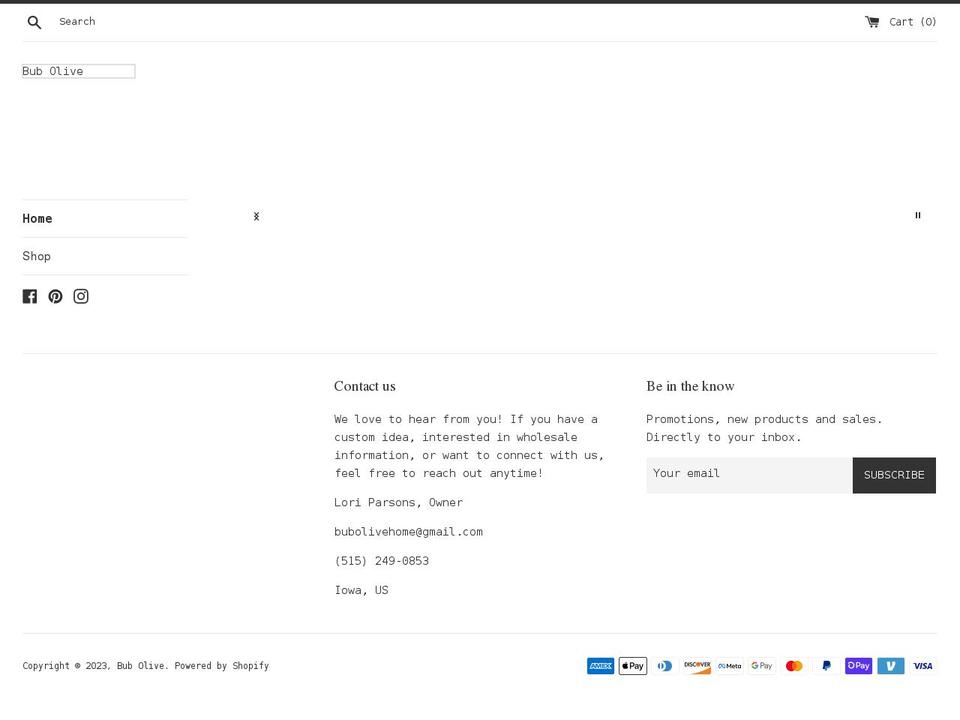This screenshot has width=960, height=720.
Task: Open the Instagram social icon
Action: click(x=80, y=296)
